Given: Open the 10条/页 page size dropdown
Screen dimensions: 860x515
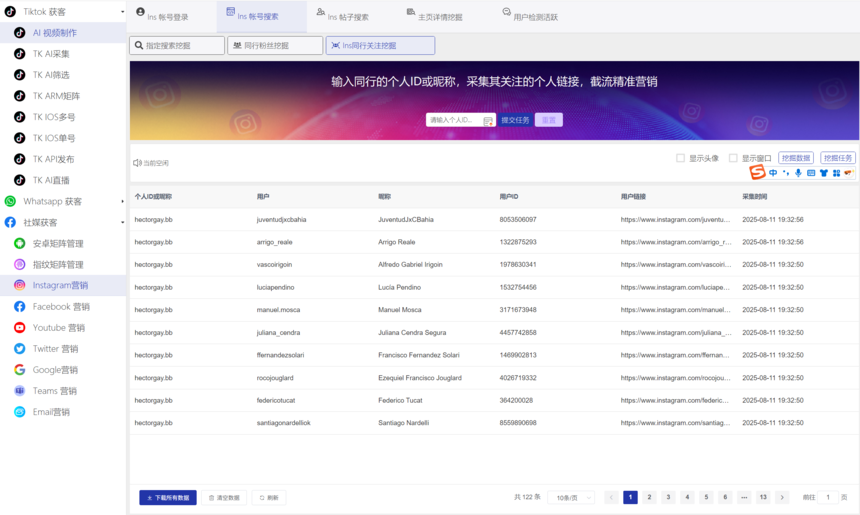Looking at the screenshot, I should coord(571,497).
